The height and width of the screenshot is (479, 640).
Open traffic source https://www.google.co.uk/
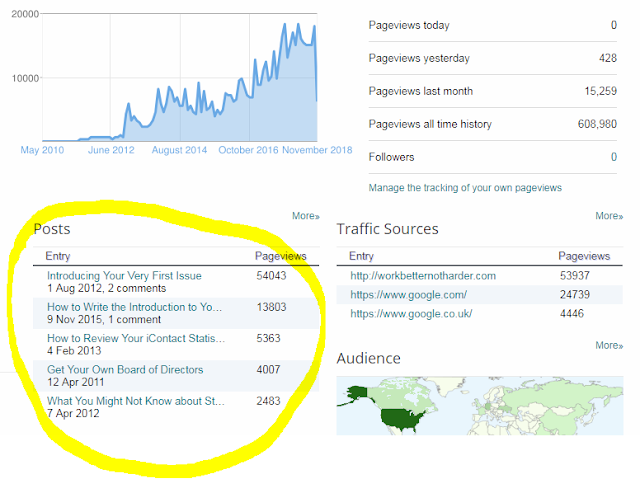pyautogui.click(x=411, y=314)
